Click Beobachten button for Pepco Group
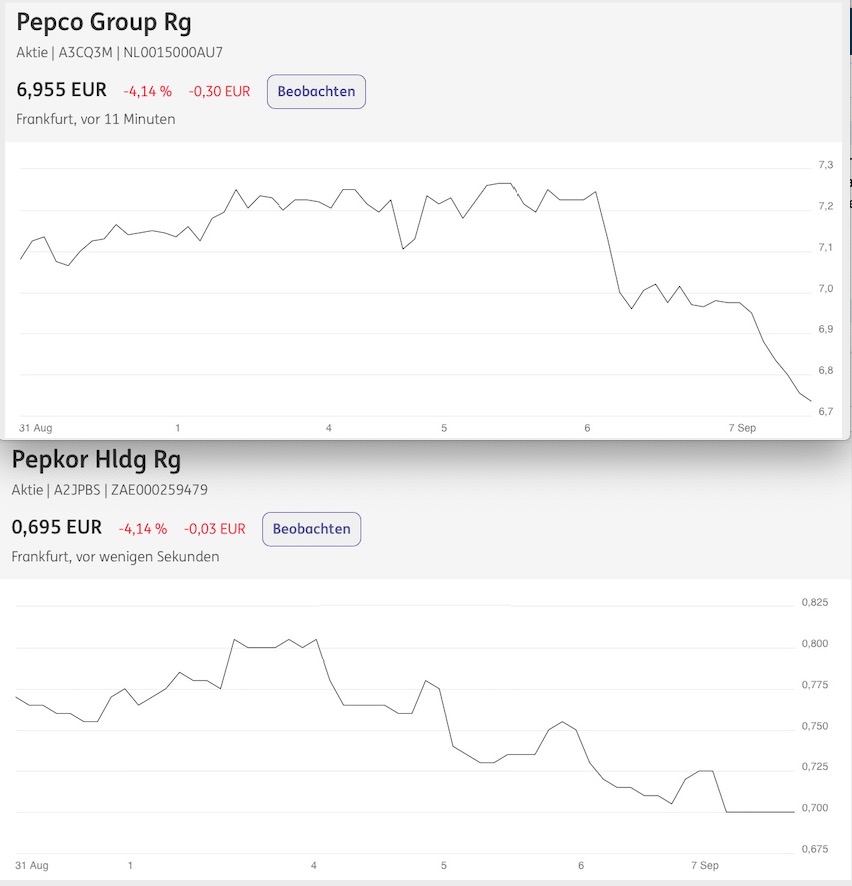 [316, 91]
